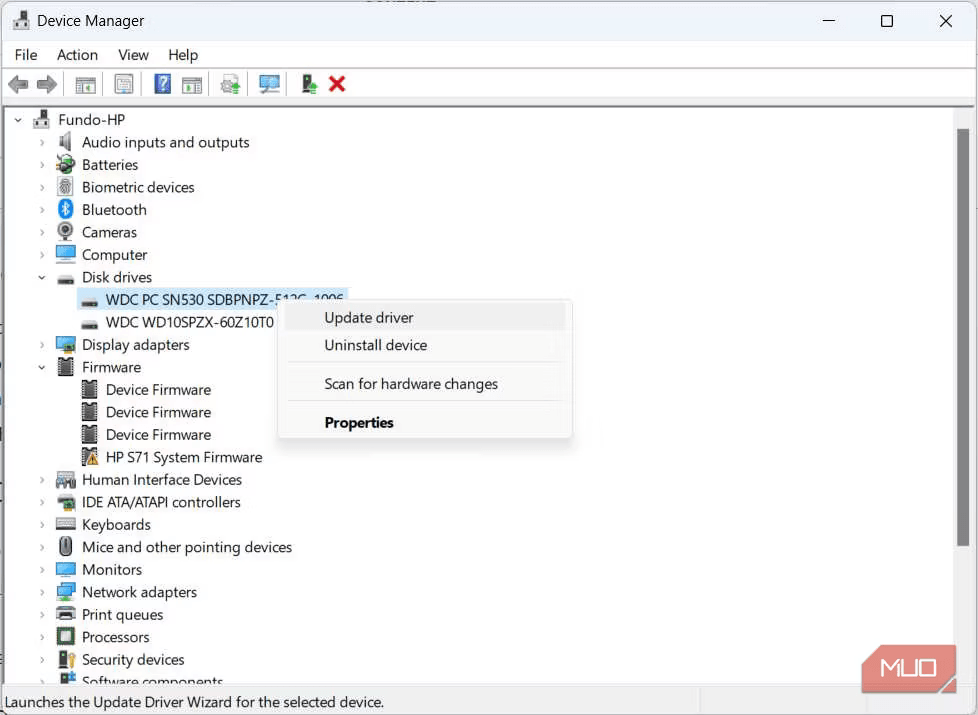This screenshot has width=978, height=715.
Task: Click the Device Manager title bar icon
Action: (x=21, y=21)
